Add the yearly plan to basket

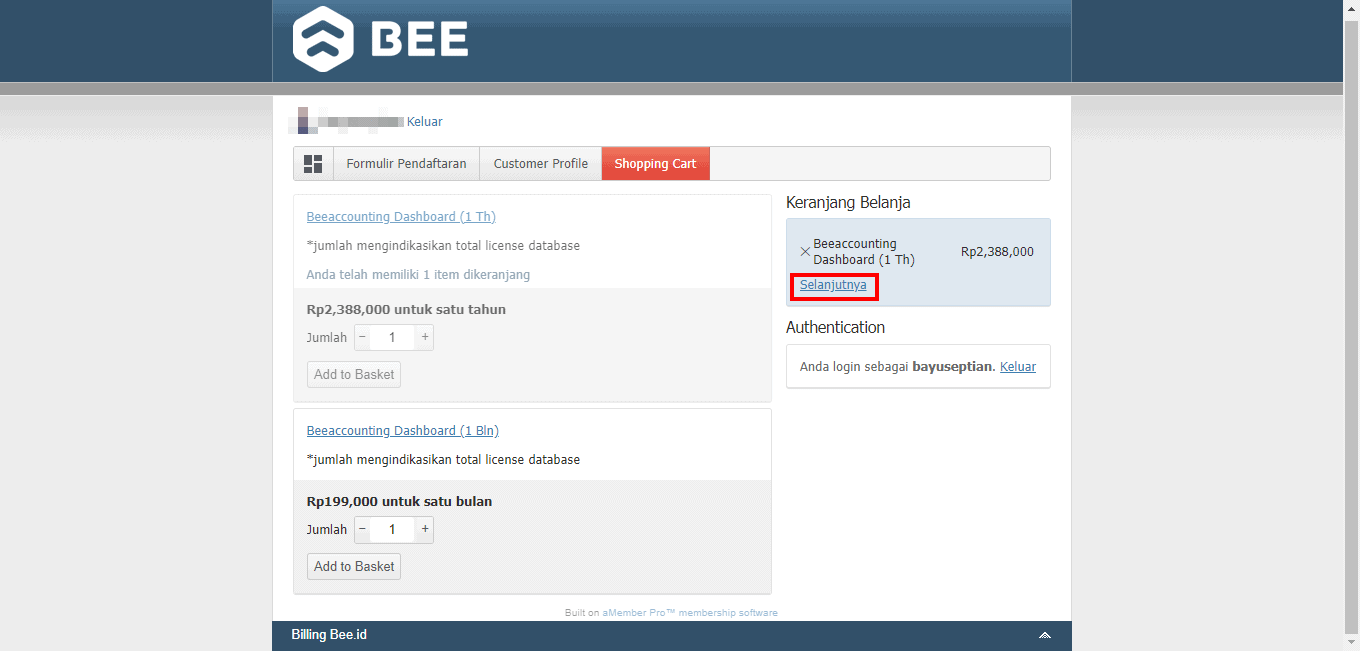[354, 374]
